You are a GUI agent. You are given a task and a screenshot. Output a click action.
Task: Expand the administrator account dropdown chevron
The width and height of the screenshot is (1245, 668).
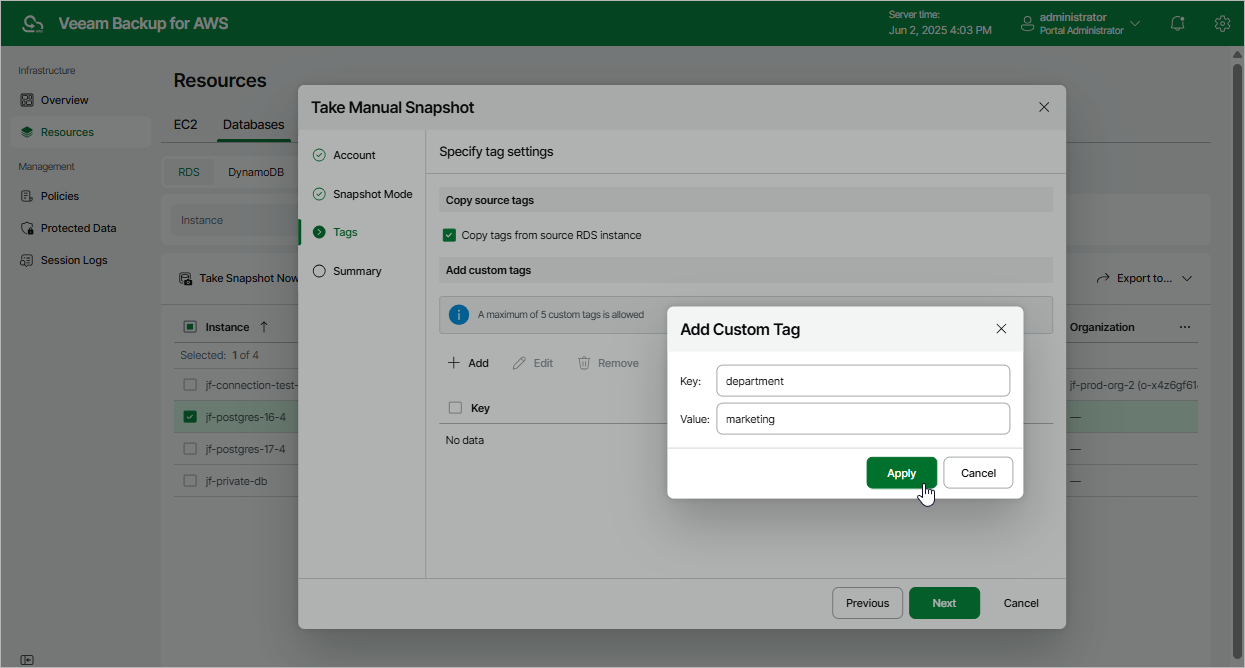coord(1134,23)
